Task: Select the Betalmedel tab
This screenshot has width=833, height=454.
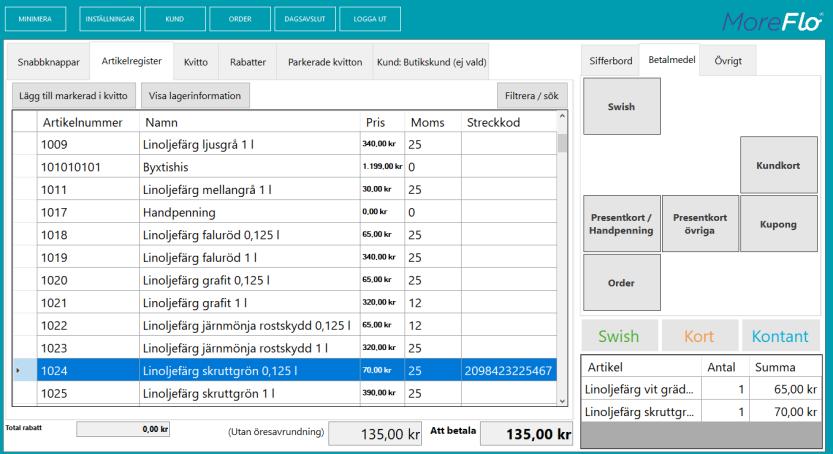Action: coord(672,60)
